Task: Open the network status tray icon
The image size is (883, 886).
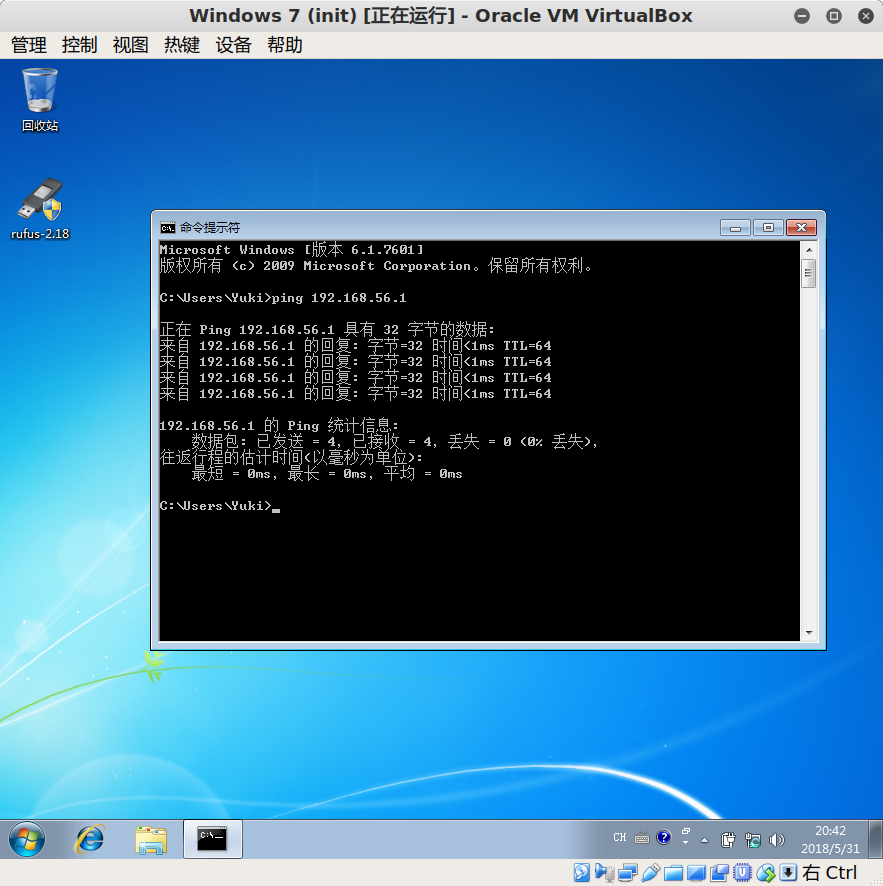Action: click(752, 840)
